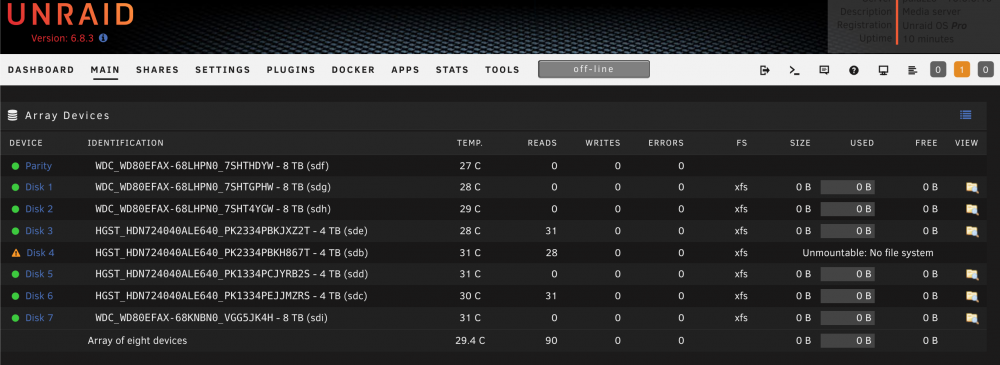Open the Disk 2 link
Image resolution: width=1000 pixels, height=365 pixels.
click(x=39, y=209)
